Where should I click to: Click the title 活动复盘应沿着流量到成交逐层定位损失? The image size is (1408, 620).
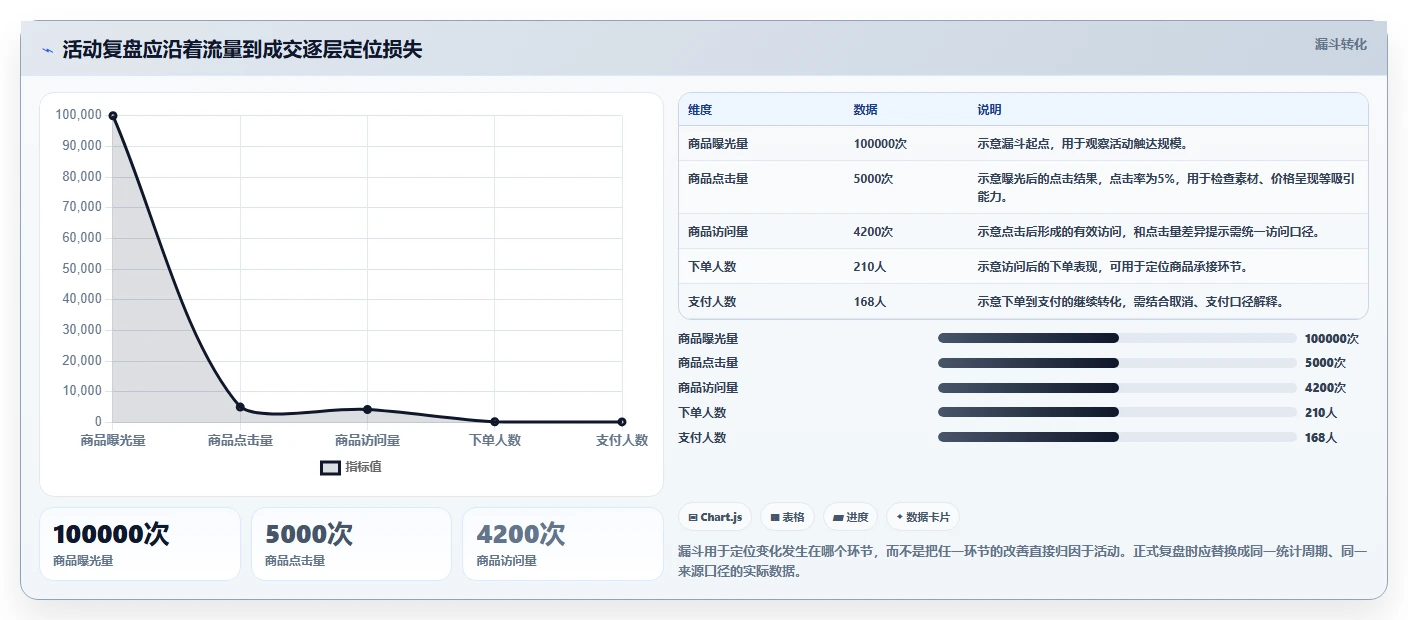242,50
